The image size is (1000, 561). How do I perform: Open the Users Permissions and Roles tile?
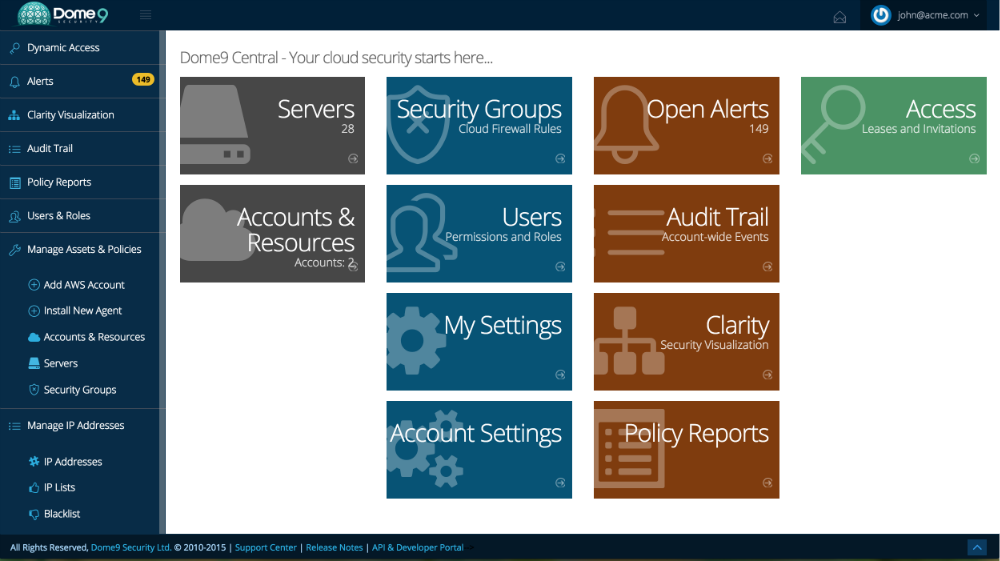(x=479, y=233)
